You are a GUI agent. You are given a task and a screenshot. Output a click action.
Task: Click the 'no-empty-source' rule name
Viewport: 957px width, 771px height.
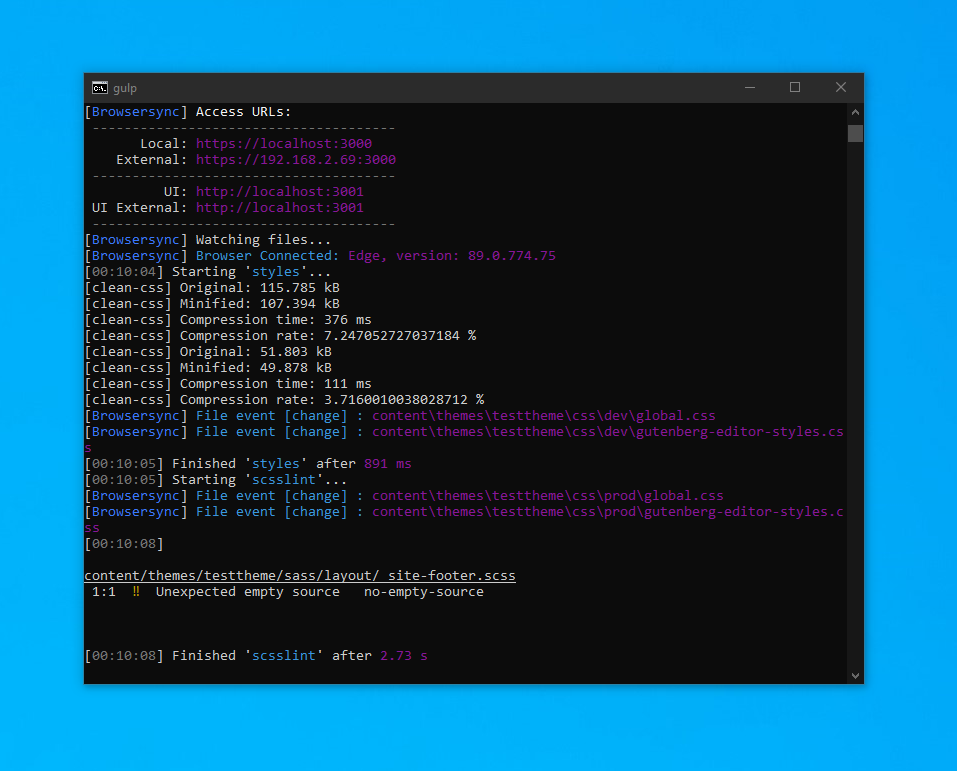coord(424,592)
